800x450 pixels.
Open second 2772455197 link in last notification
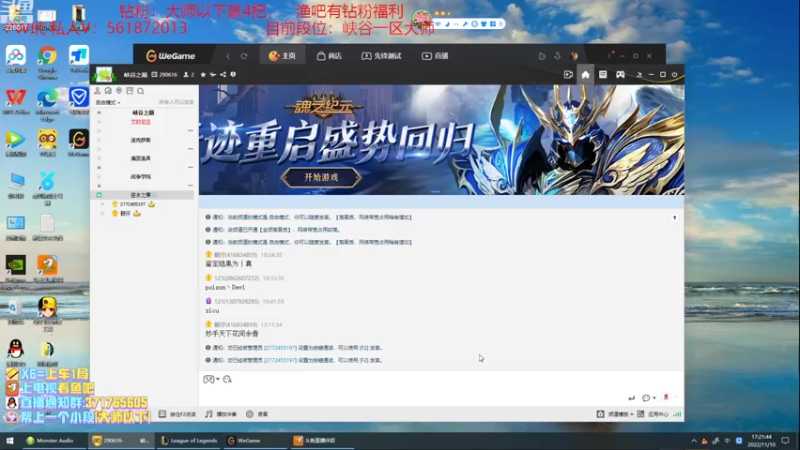pyautogui.click(x=280, y=360)
